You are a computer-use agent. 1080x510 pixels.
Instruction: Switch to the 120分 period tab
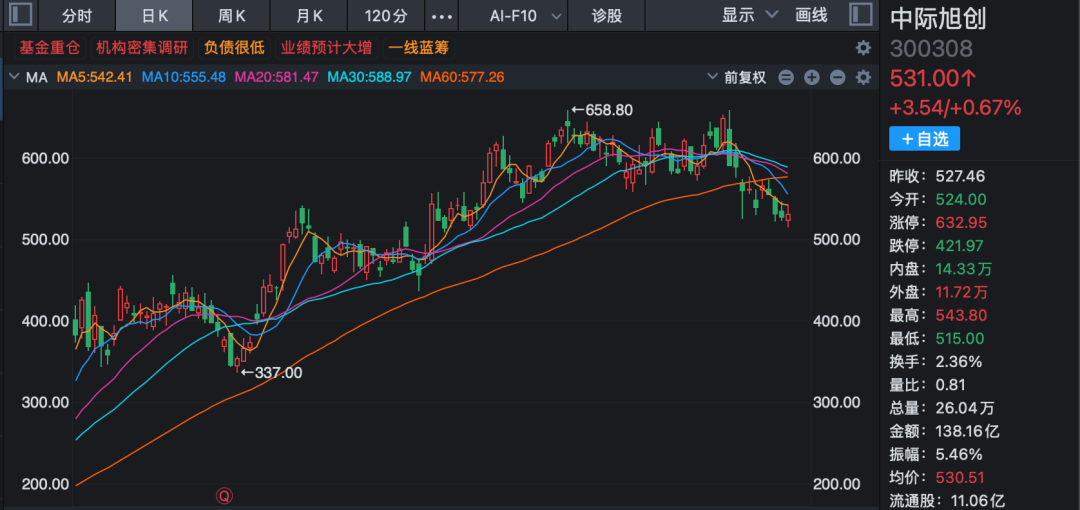coord(386,15)
